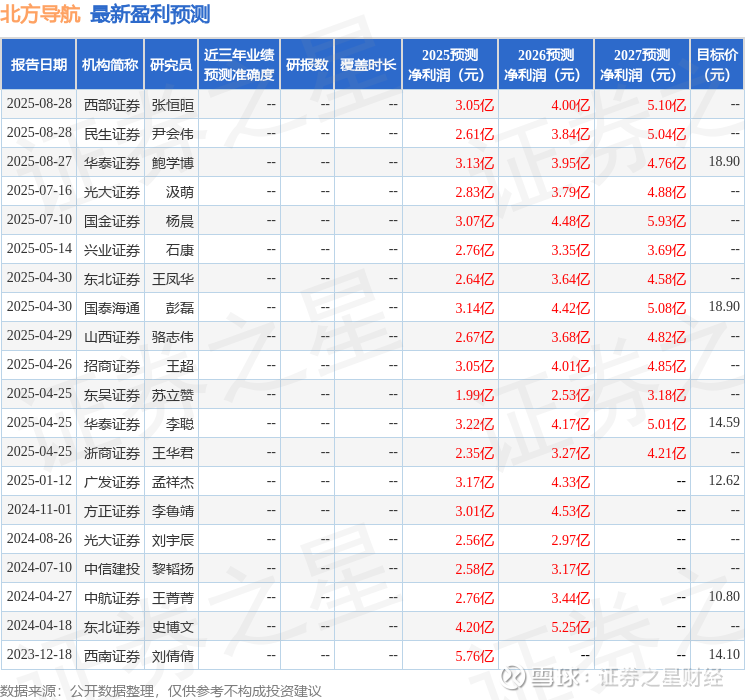Click the 2026预测净利润 column header
745x700 pixels.
pos(546,65)
